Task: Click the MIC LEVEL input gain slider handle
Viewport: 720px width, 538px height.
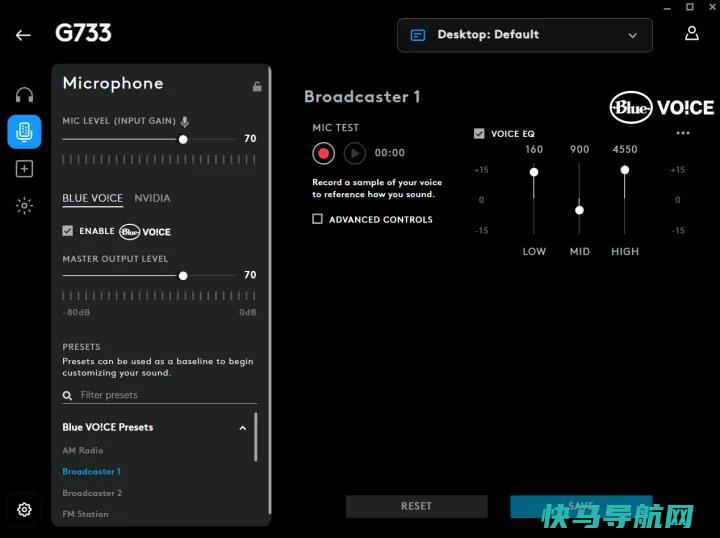Action: [x=183, y=139]
